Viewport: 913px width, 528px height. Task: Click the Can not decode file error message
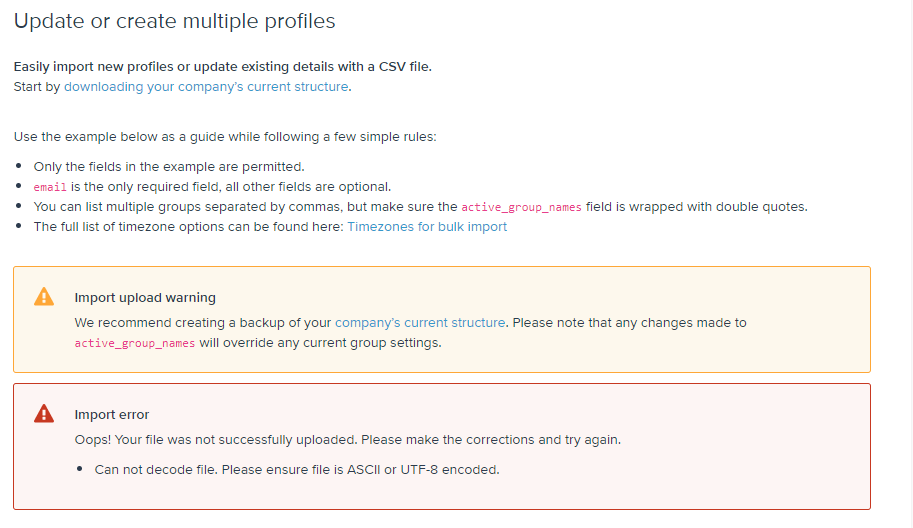(297, 470)
